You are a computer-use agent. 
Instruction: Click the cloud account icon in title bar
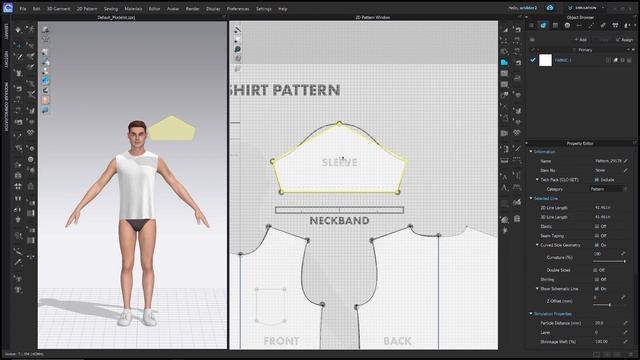(550, 8)
